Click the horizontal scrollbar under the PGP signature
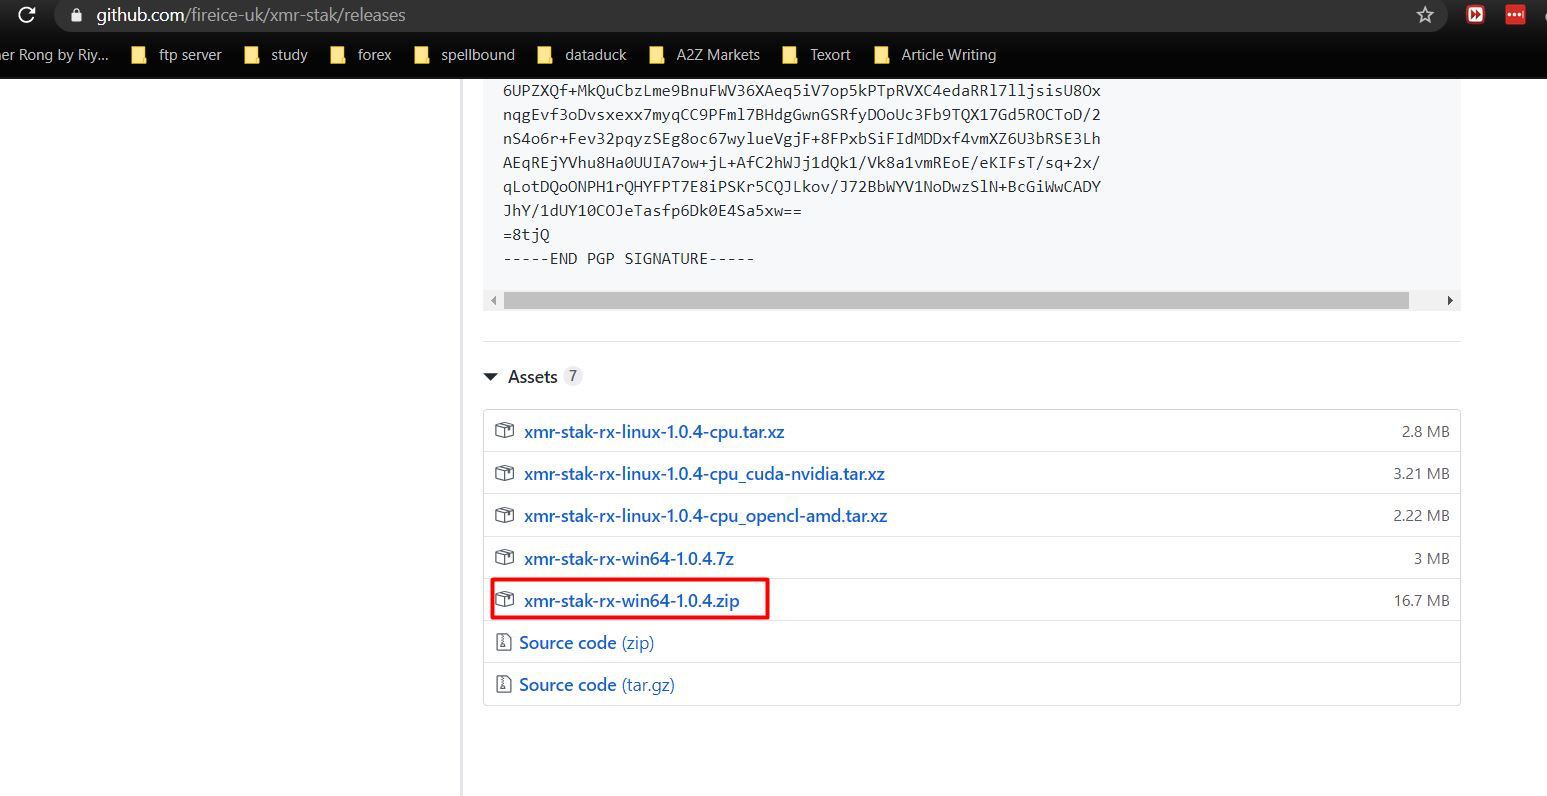 click(x=956, y=300)
